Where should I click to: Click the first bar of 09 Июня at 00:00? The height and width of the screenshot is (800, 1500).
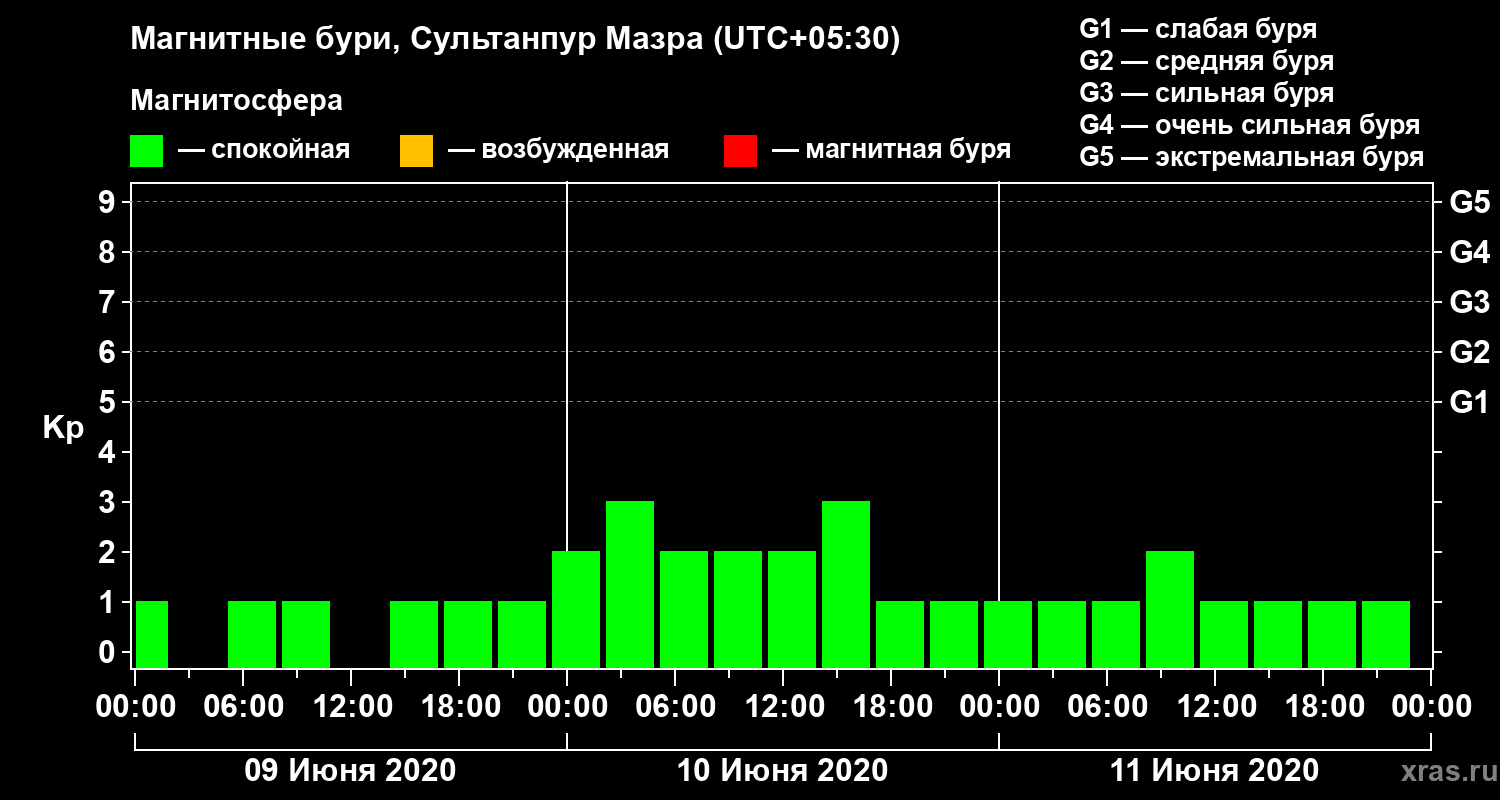point(152,634)
